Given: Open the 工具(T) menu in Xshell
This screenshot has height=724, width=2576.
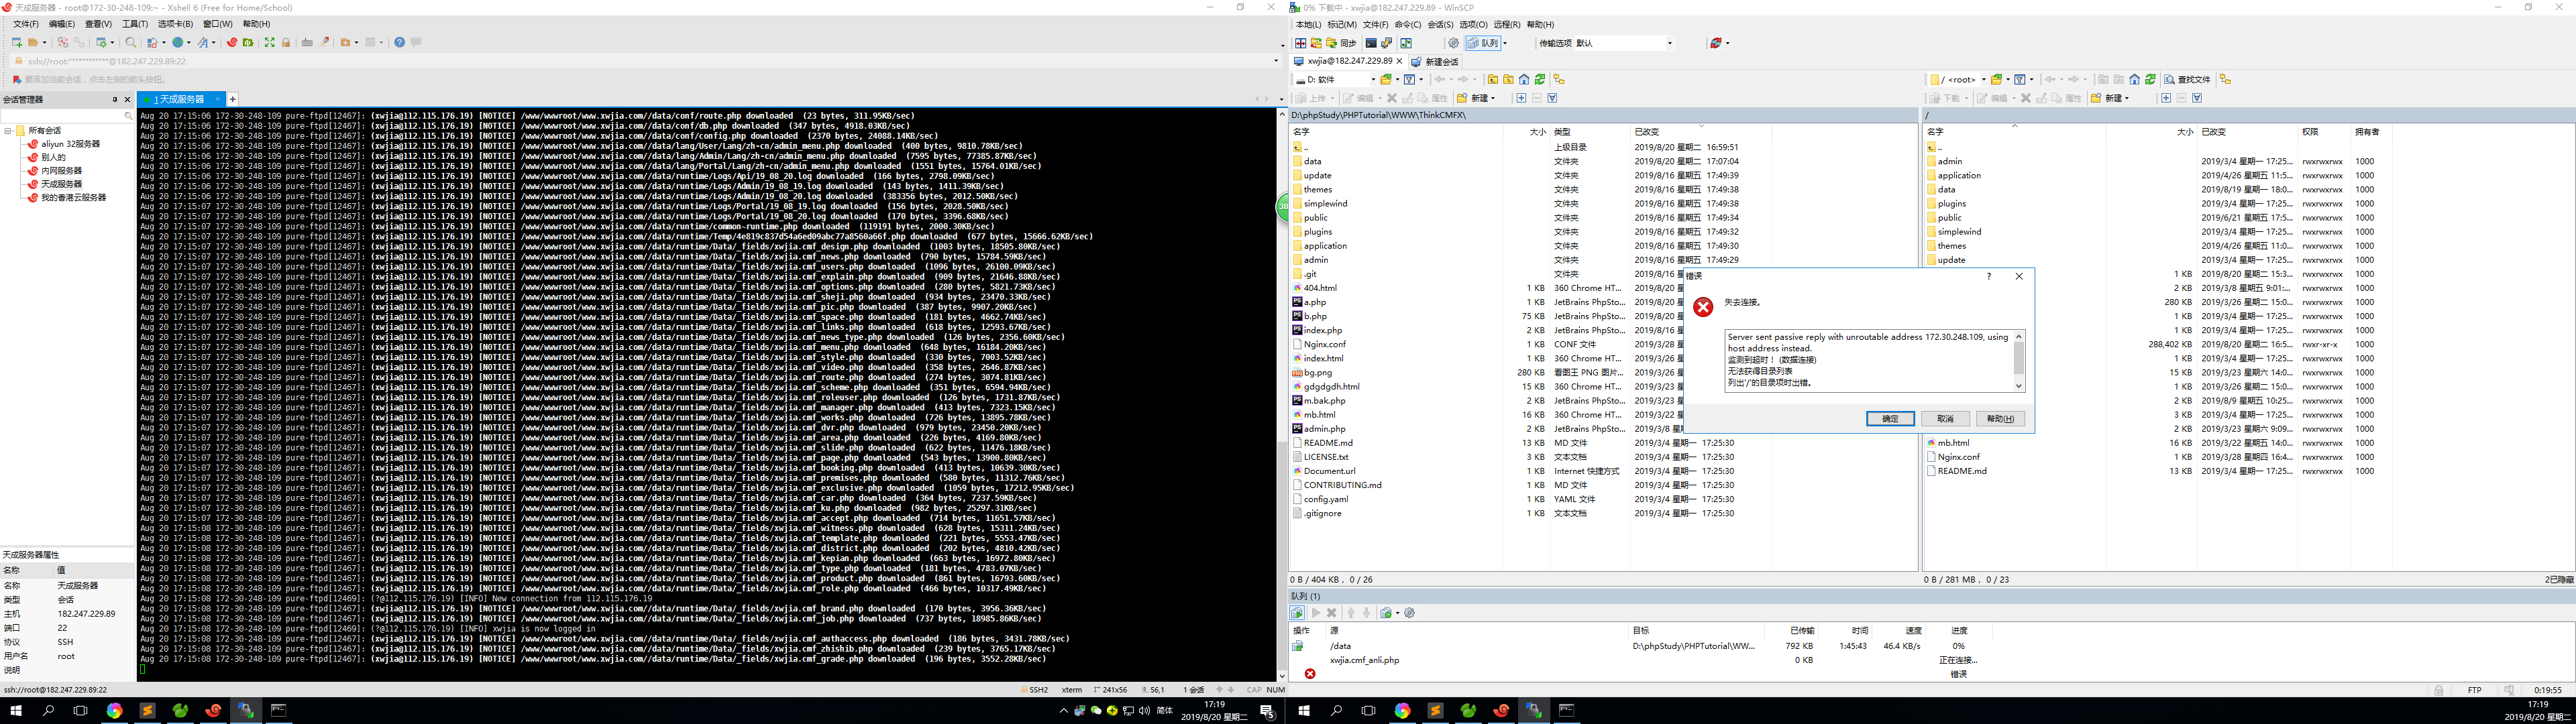Looking at the screenshot, I should 135,24.
